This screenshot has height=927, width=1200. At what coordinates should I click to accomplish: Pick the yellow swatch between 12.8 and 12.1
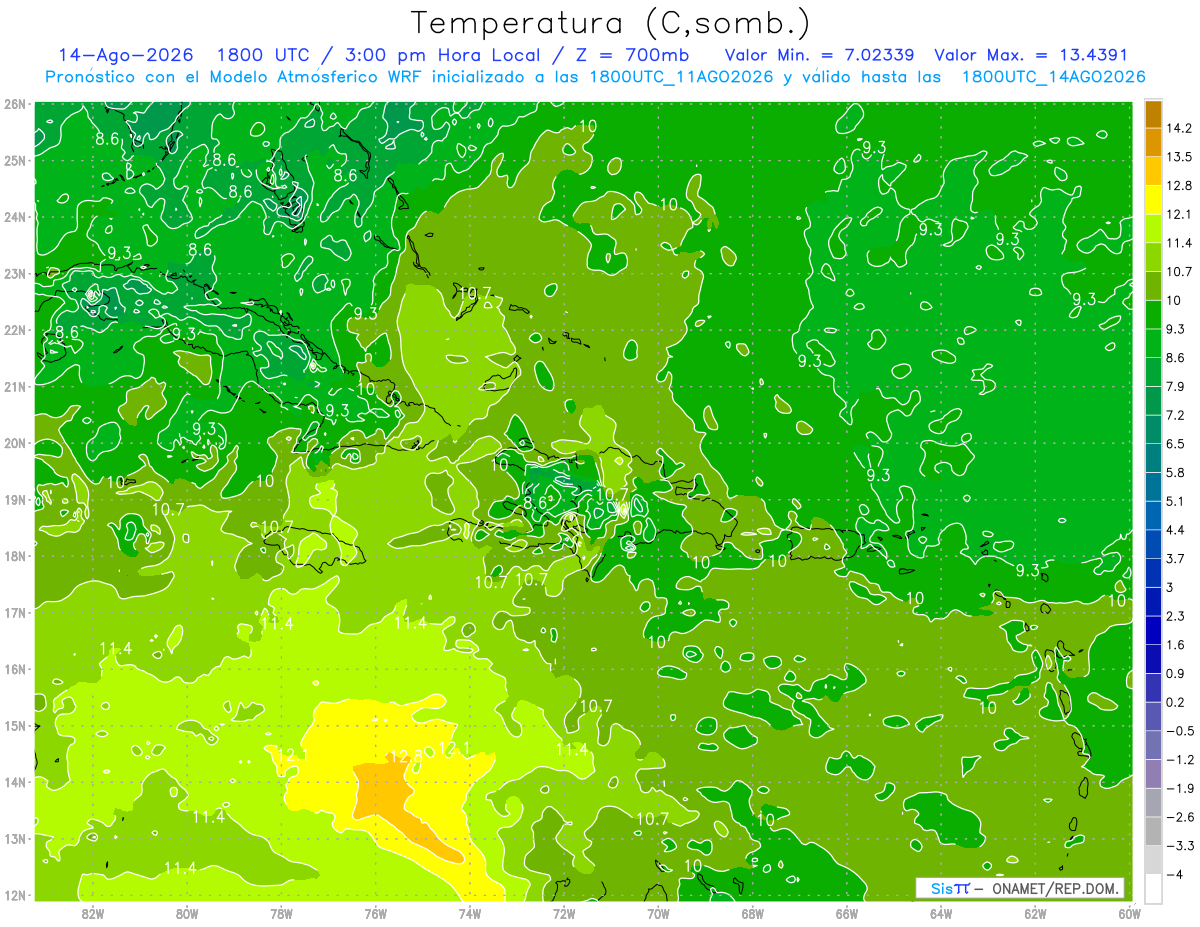click(1153, 200)
